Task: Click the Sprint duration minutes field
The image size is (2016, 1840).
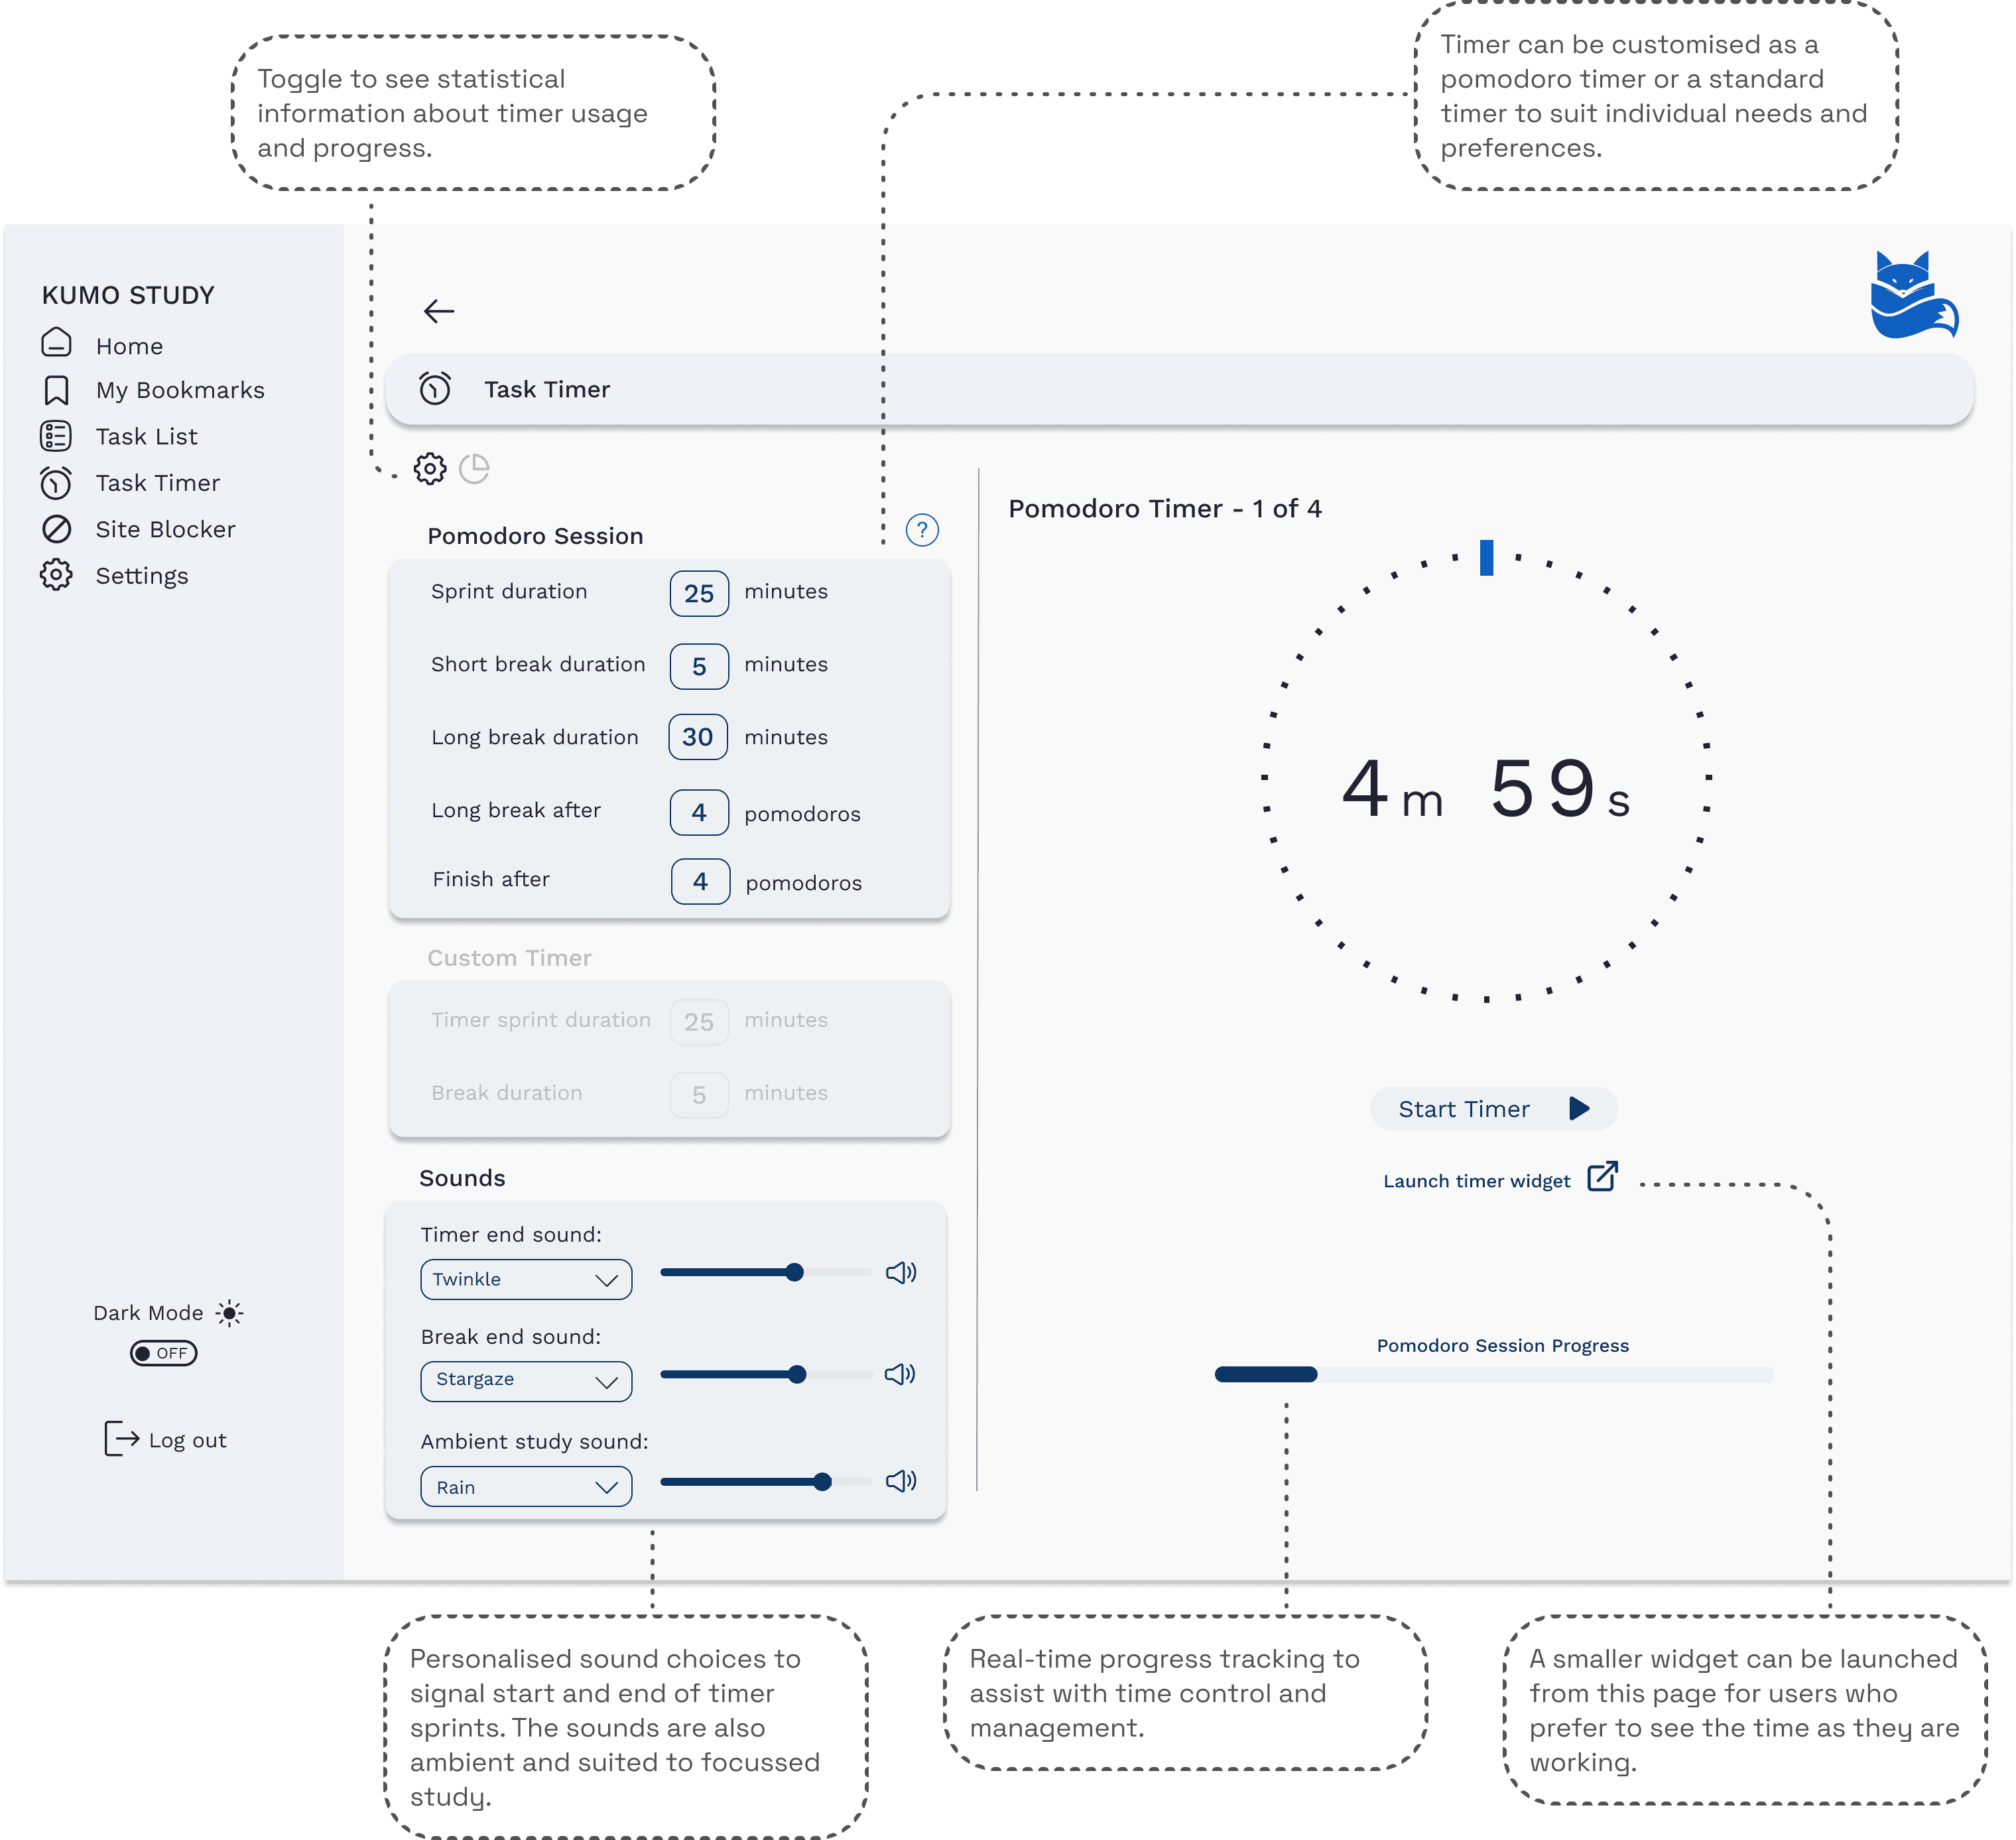Action: pyautogui.click(x=699, y=593)
